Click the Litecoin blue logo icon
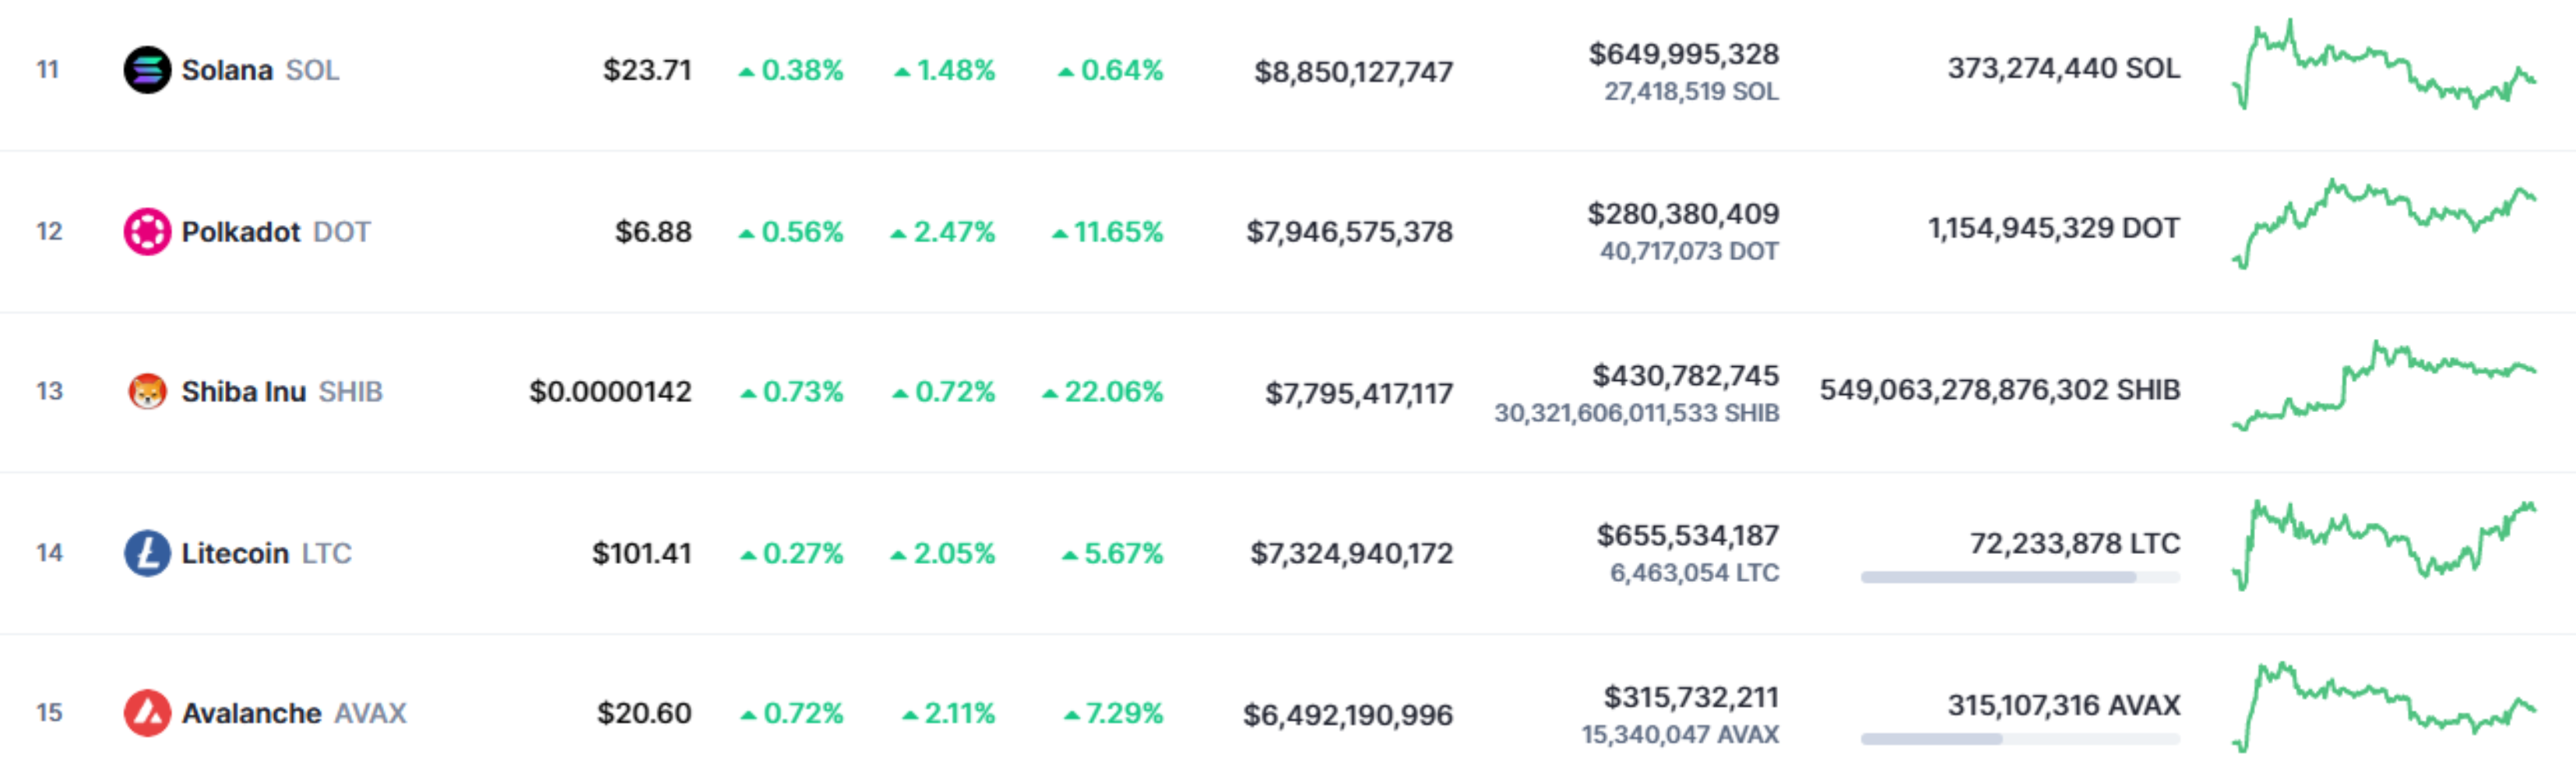The height and width of the screenshot is (779, 2576). pyautogui.click(x=147, y=553)
